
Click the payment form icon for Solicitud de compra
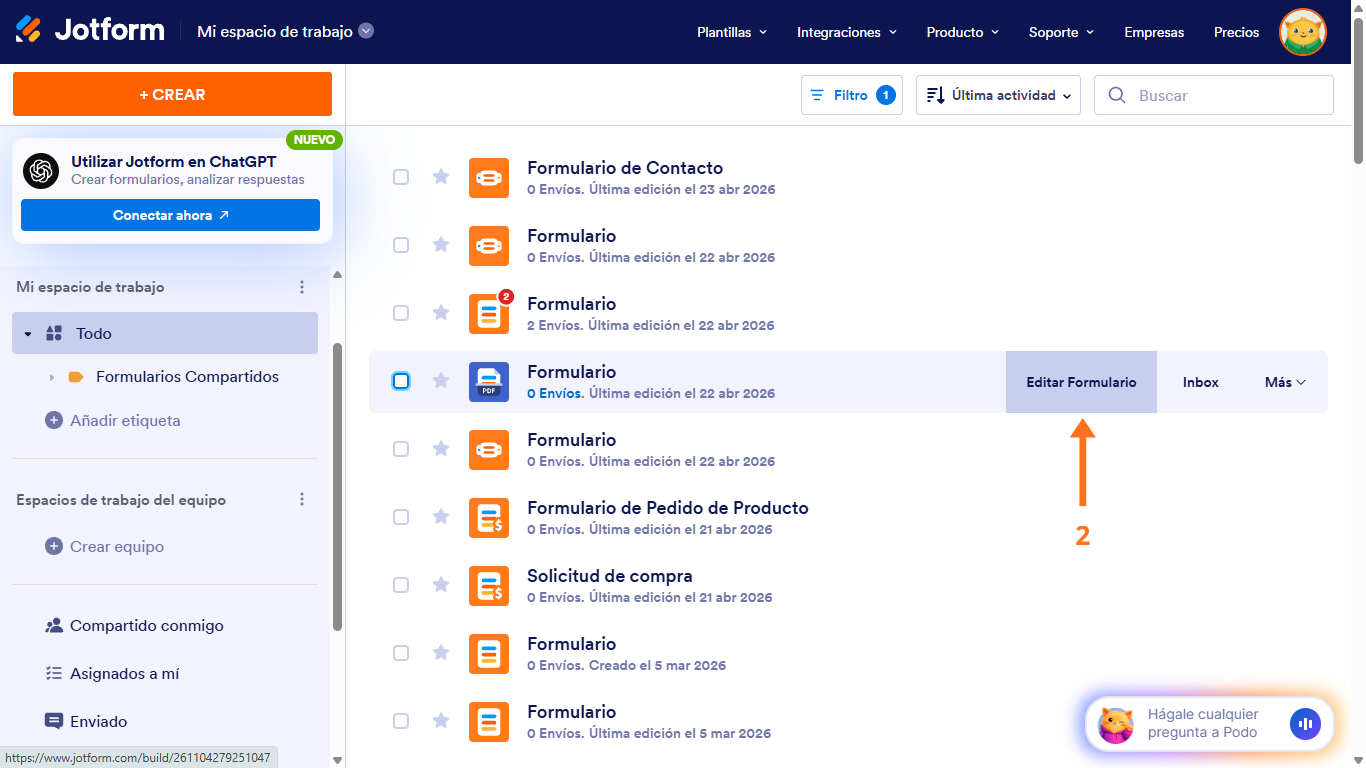(489, 585)
